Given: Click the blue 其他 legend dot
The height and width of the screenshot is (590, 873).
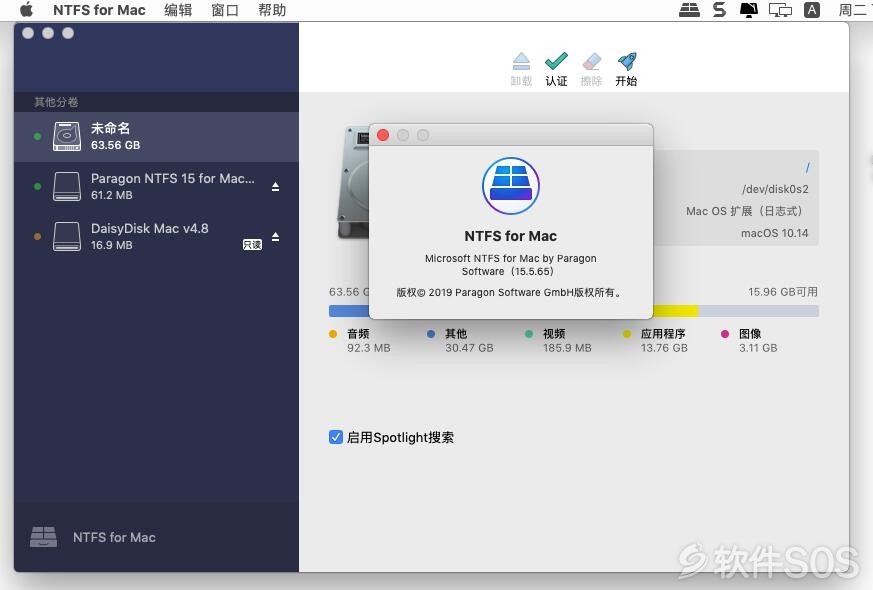Looking at the screenshot, I should pyautogui.click(x=431, y=334).
